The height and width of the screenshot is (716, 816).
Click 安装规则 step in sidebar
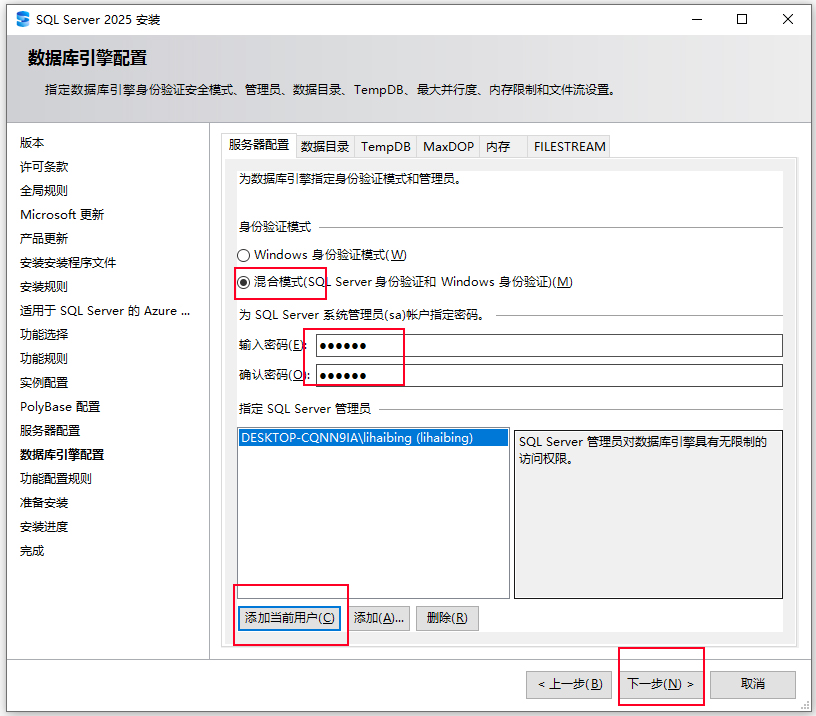click(44, 287)
